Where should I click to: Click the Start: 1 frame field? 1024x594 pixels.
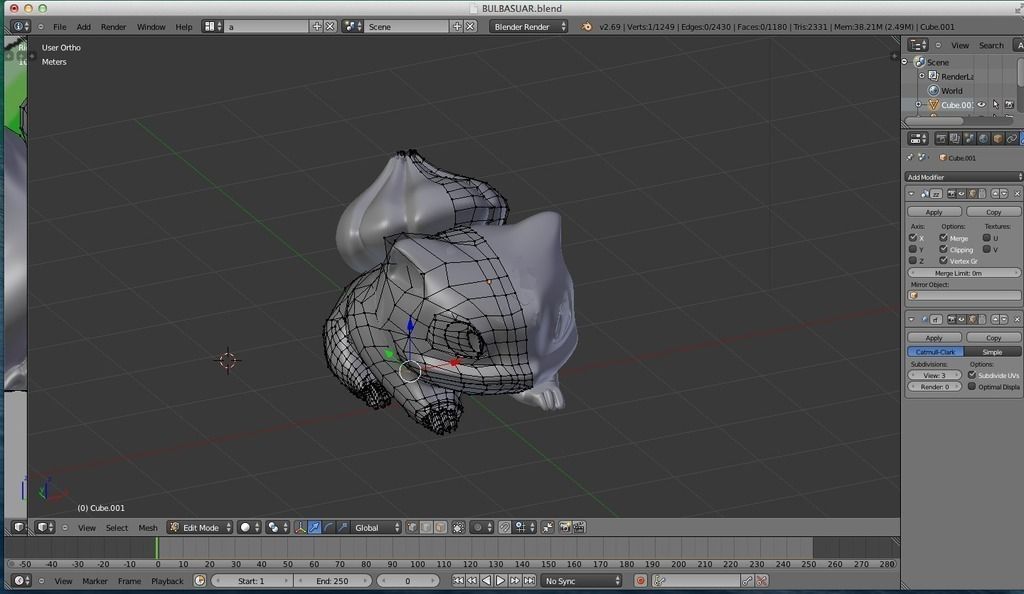[251, 581]
